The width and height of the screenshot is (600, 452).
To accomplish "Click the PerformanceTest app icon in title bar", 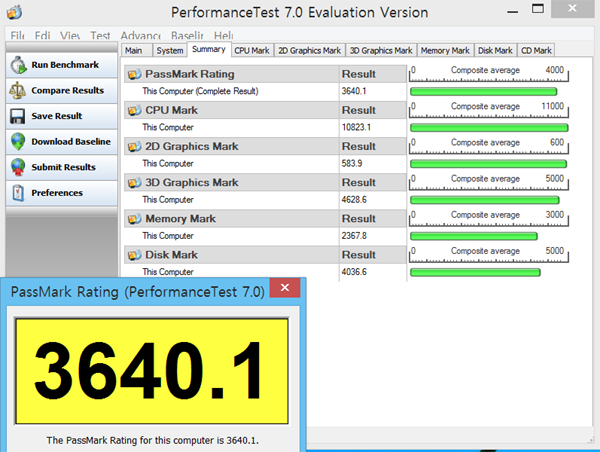I will coord(14,12).
